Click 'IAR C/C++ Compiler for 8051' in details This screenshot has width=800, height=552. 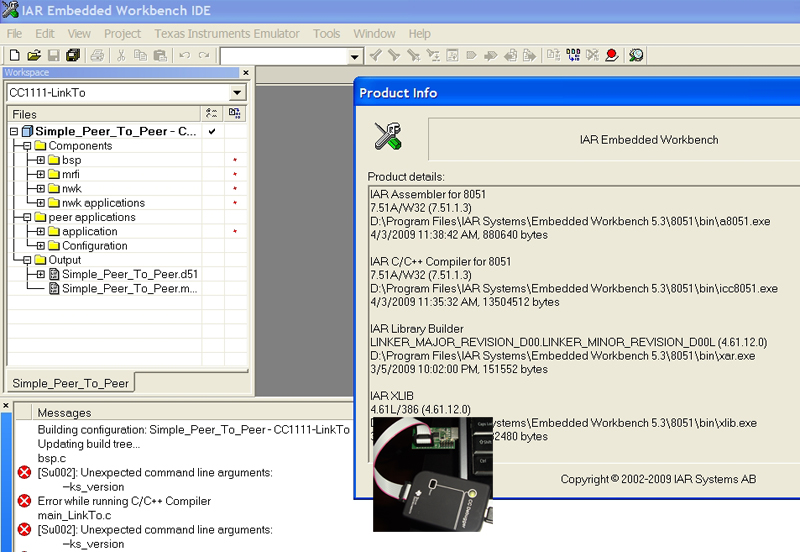441,262
